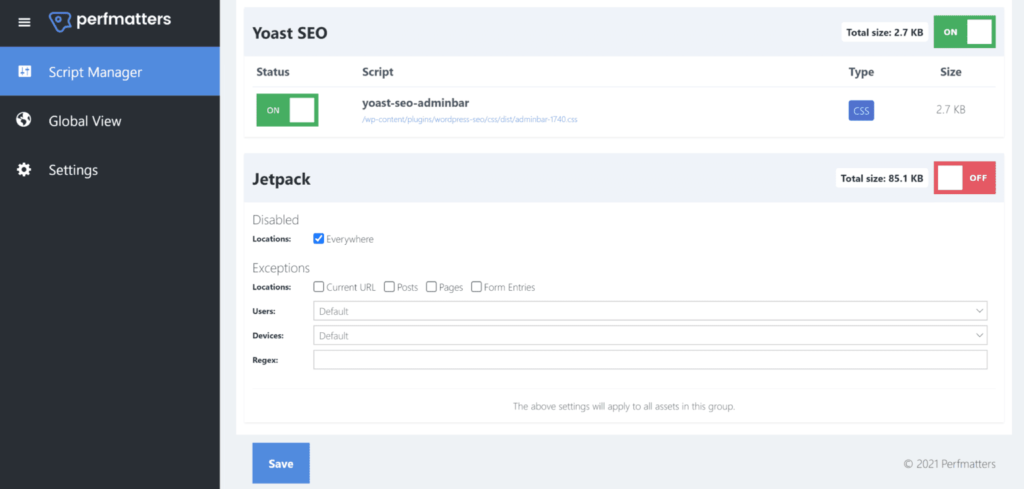Click the Settings gear icon
Viewport: 1024px width, 489px height.
coord(24,170)
